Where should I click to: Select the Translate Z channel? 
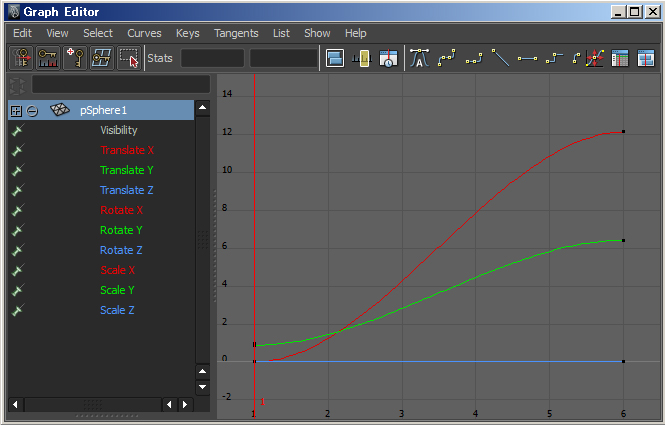pyautogui.click(x=126, y=190)
